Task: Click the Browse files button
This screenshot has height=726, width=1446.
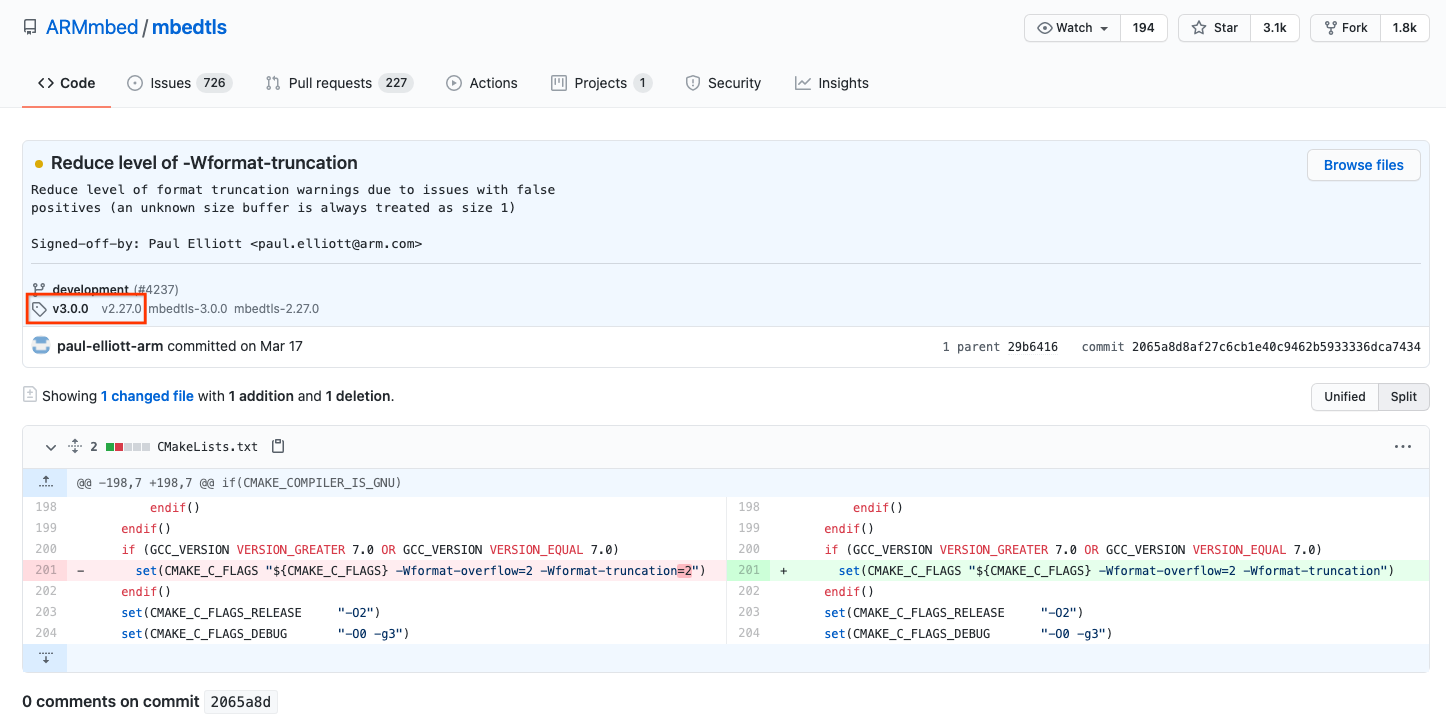Action: tap(1363, 164)
